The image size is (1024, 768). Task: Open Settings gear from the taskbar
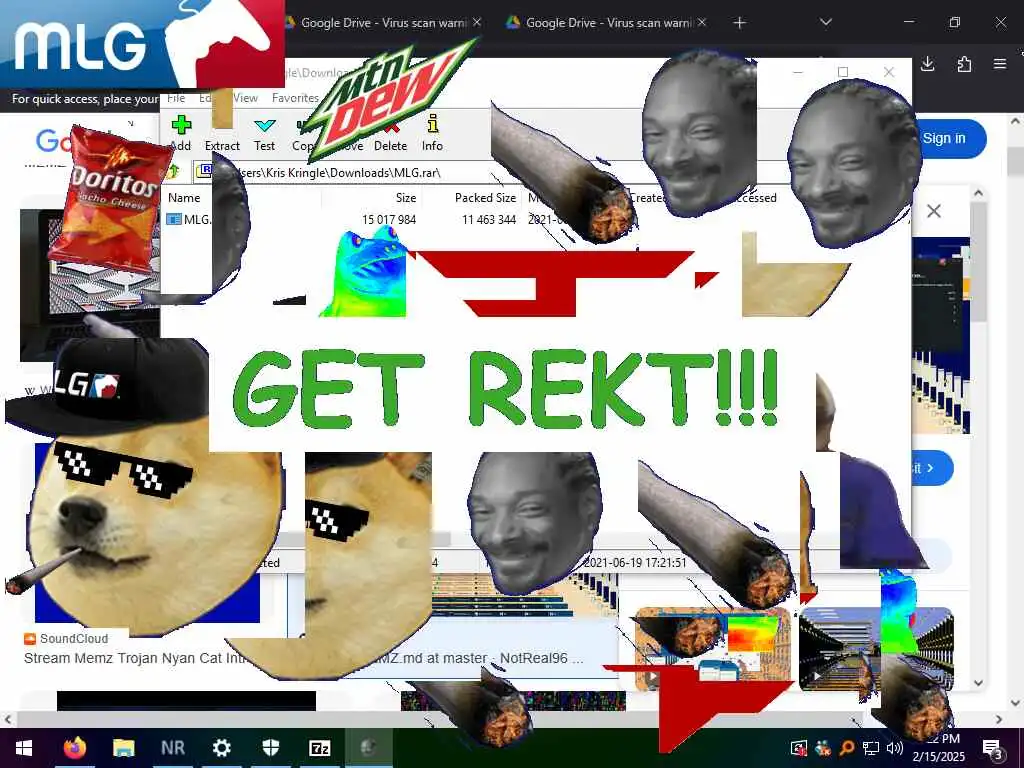221,748
